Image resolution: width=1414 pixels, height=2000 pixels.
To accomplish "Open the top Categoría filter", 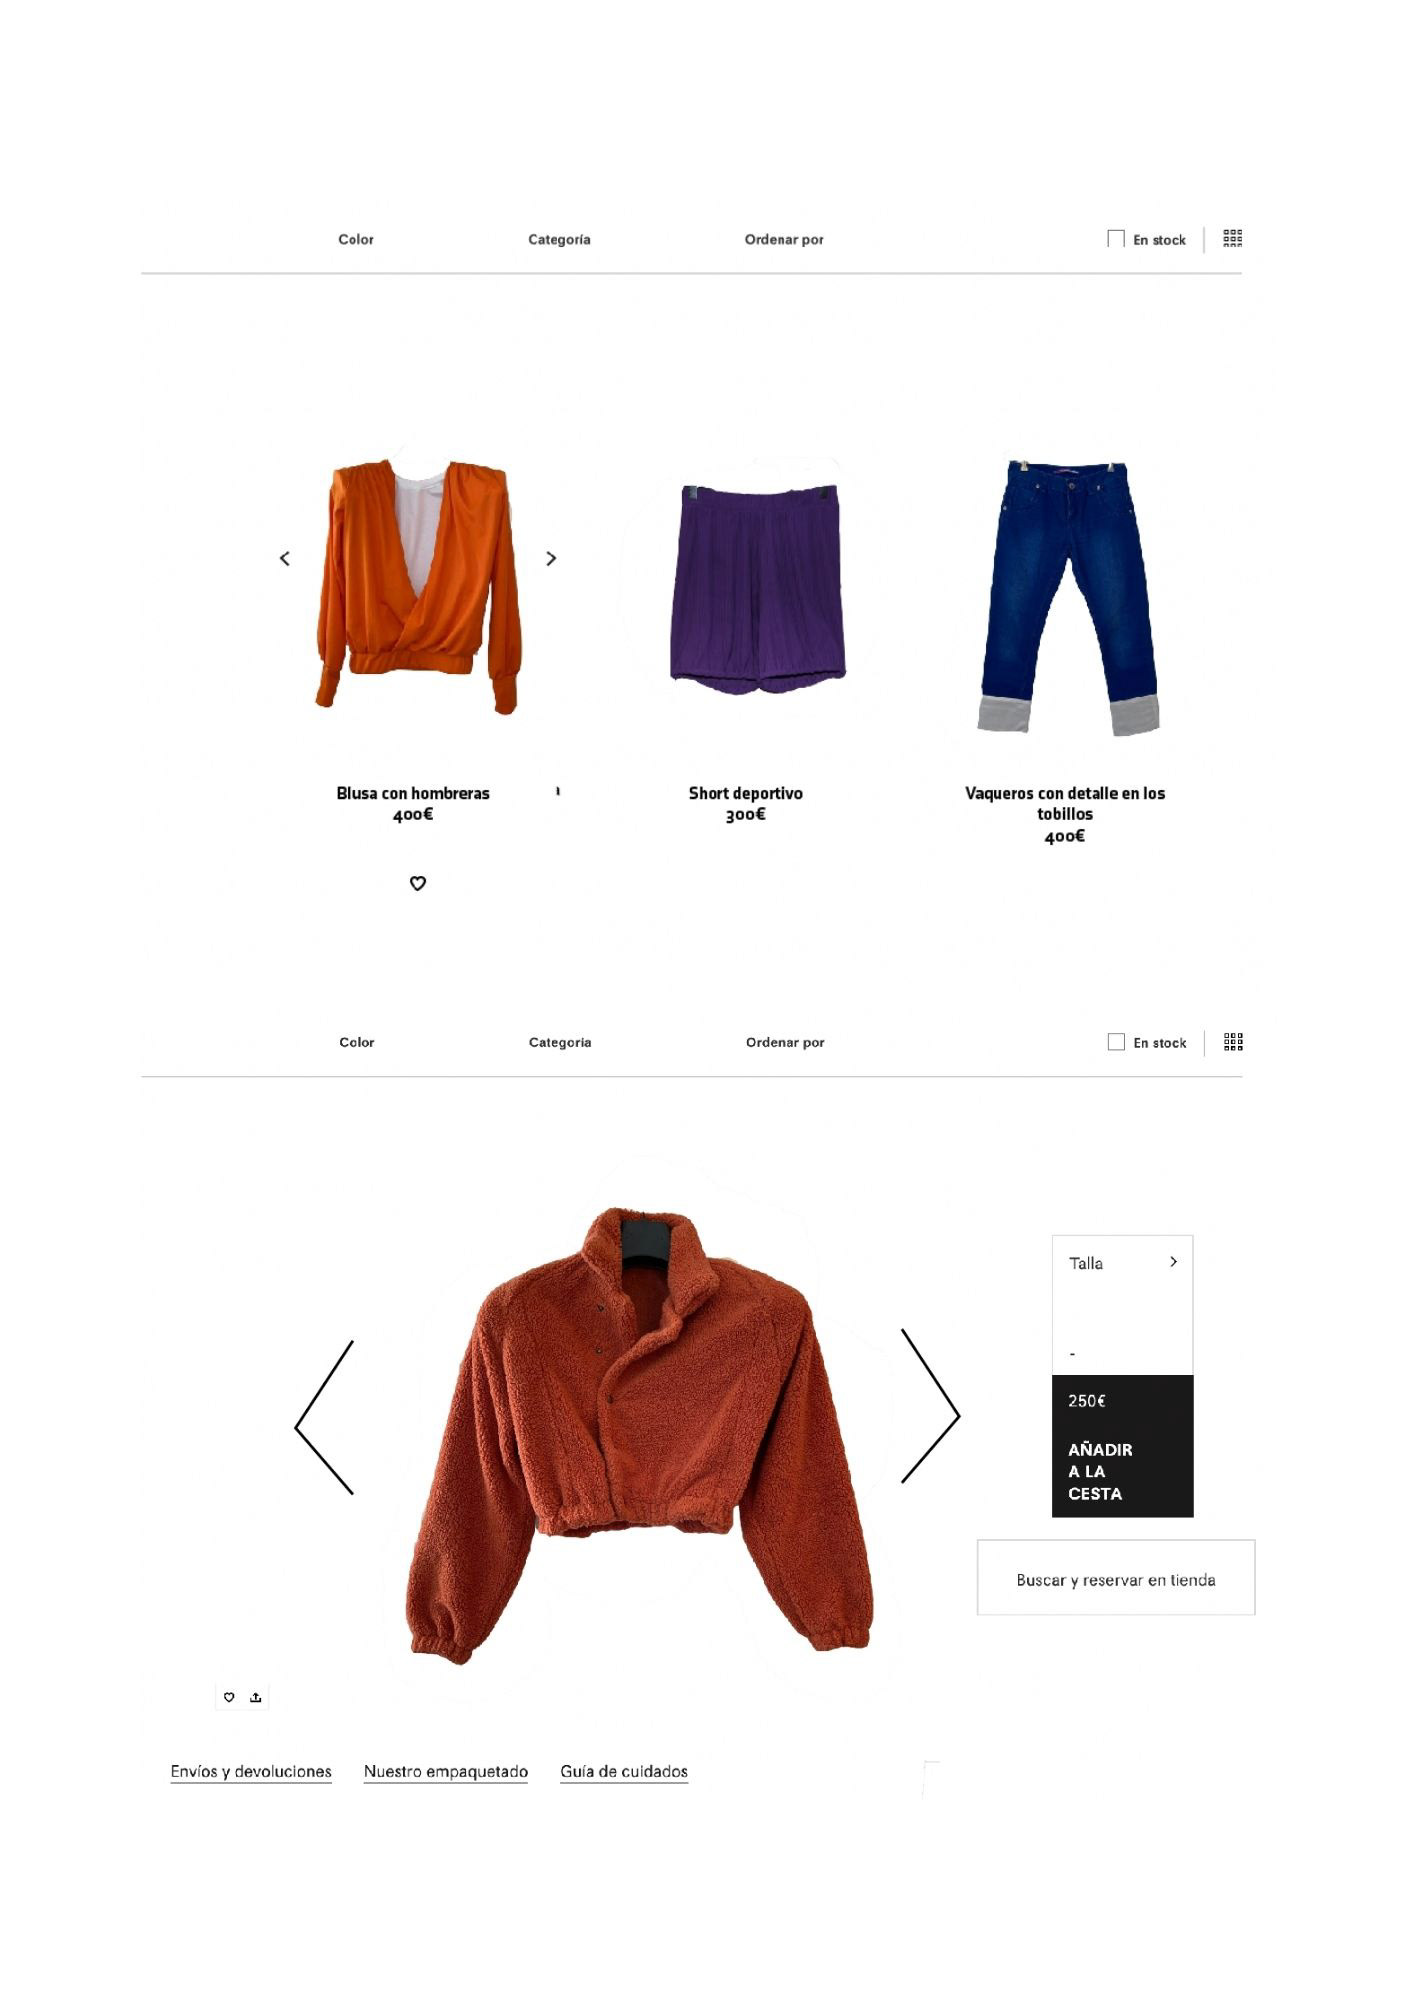I will click(559, 239).
